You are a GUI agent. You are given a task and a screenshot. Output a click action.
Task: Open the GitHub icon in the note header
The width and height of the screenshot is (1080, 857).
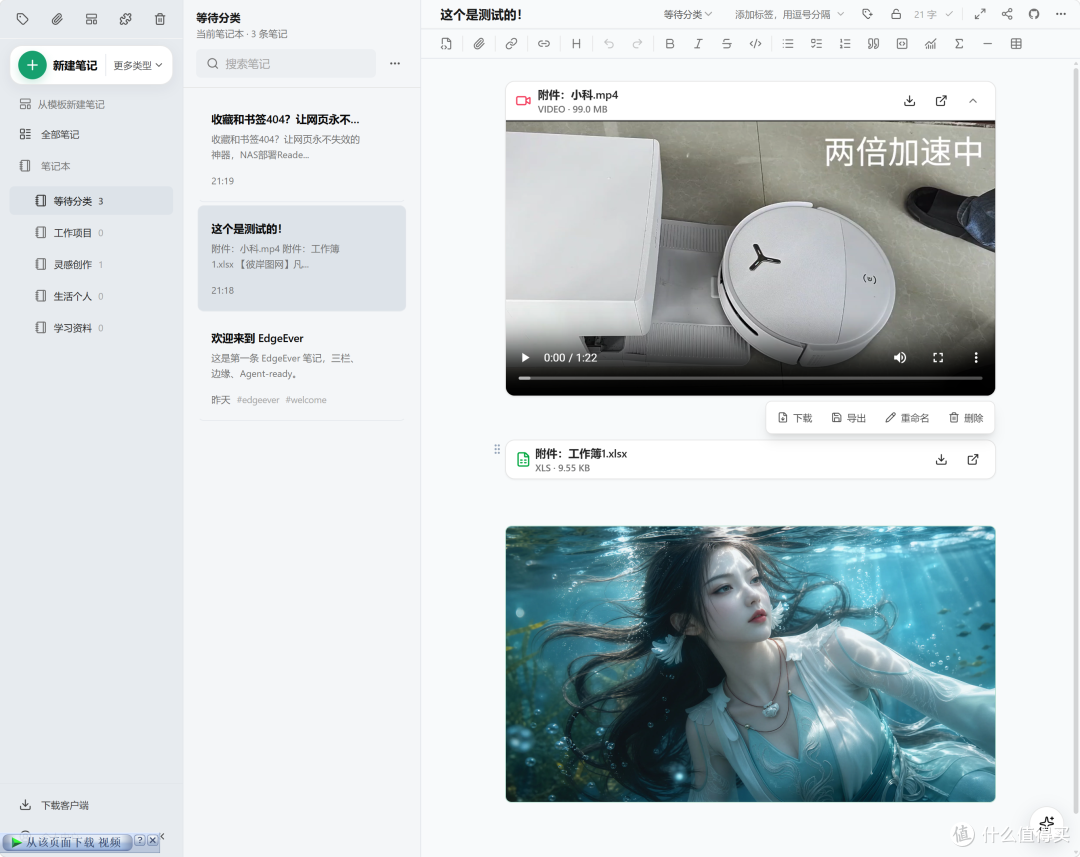tap(1034, 14)
